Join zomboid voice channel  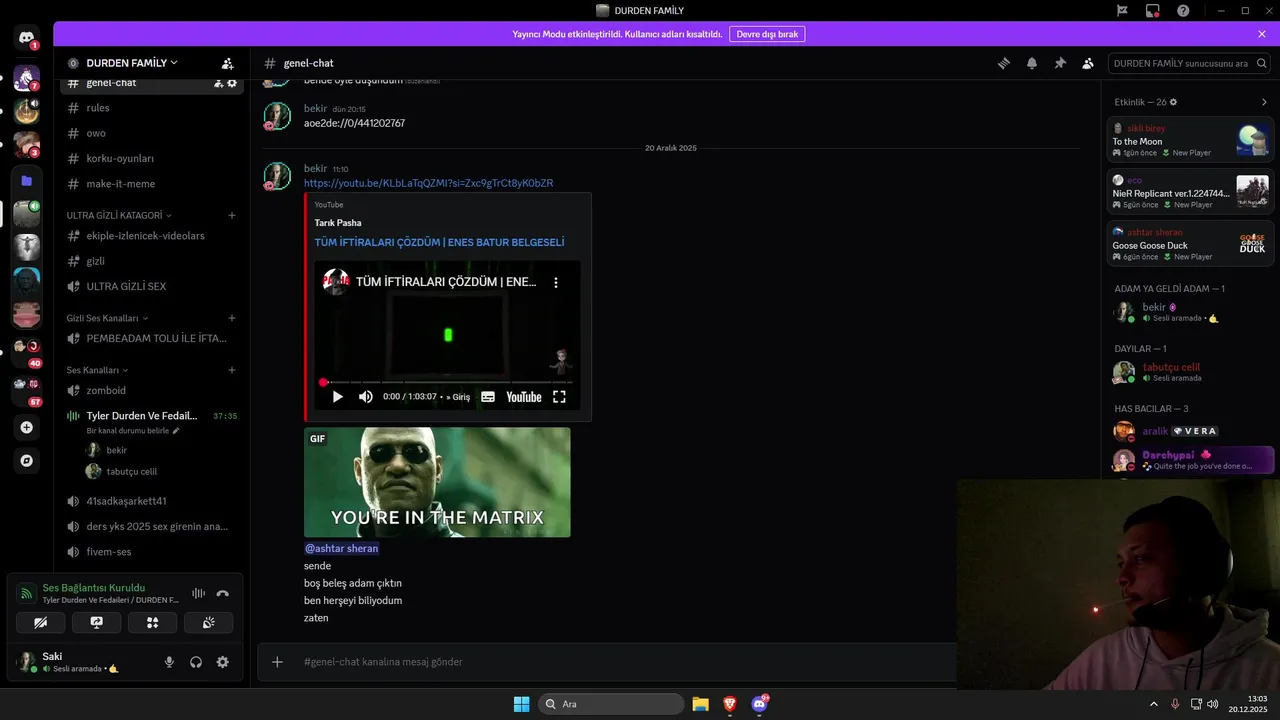pyautogui.click(x=153, y=390)
